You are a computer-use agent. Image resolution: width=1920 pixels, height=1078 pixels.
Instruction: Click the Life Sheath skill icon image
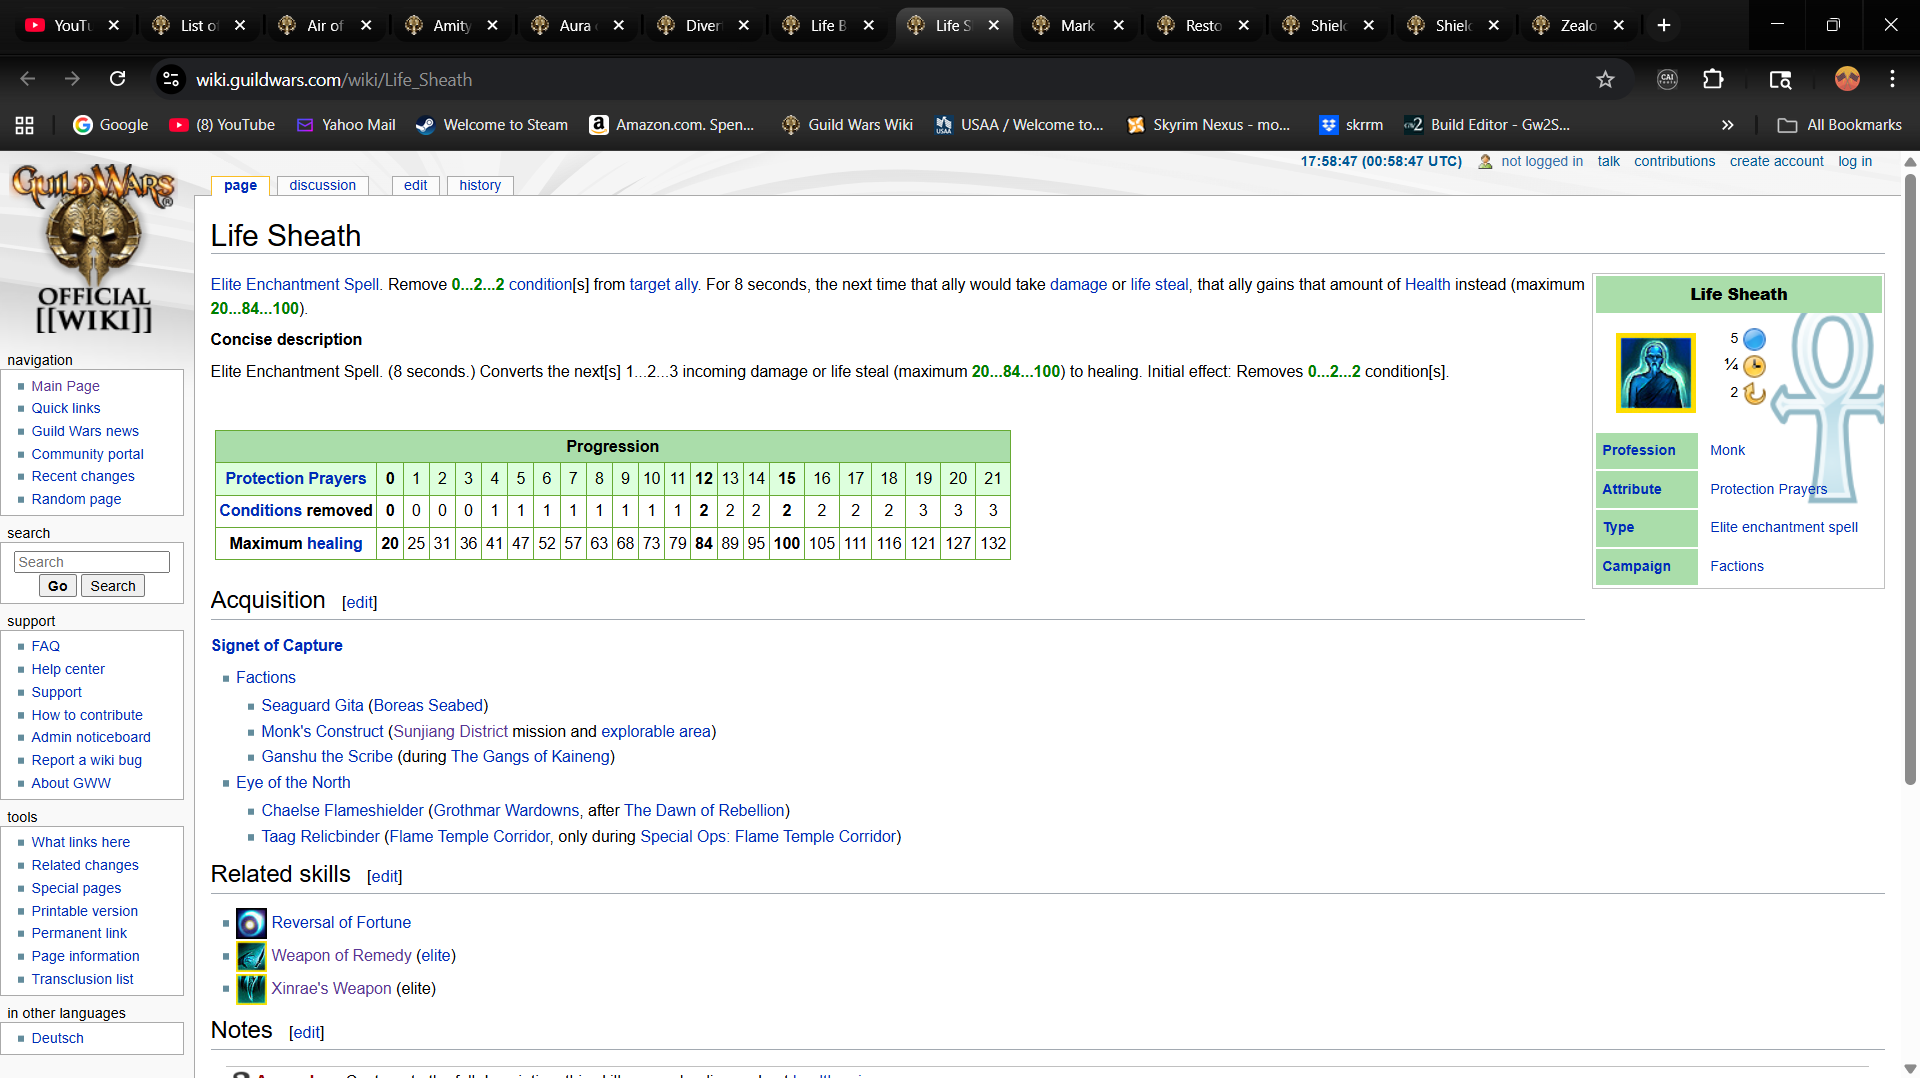tap(1655, 372)
